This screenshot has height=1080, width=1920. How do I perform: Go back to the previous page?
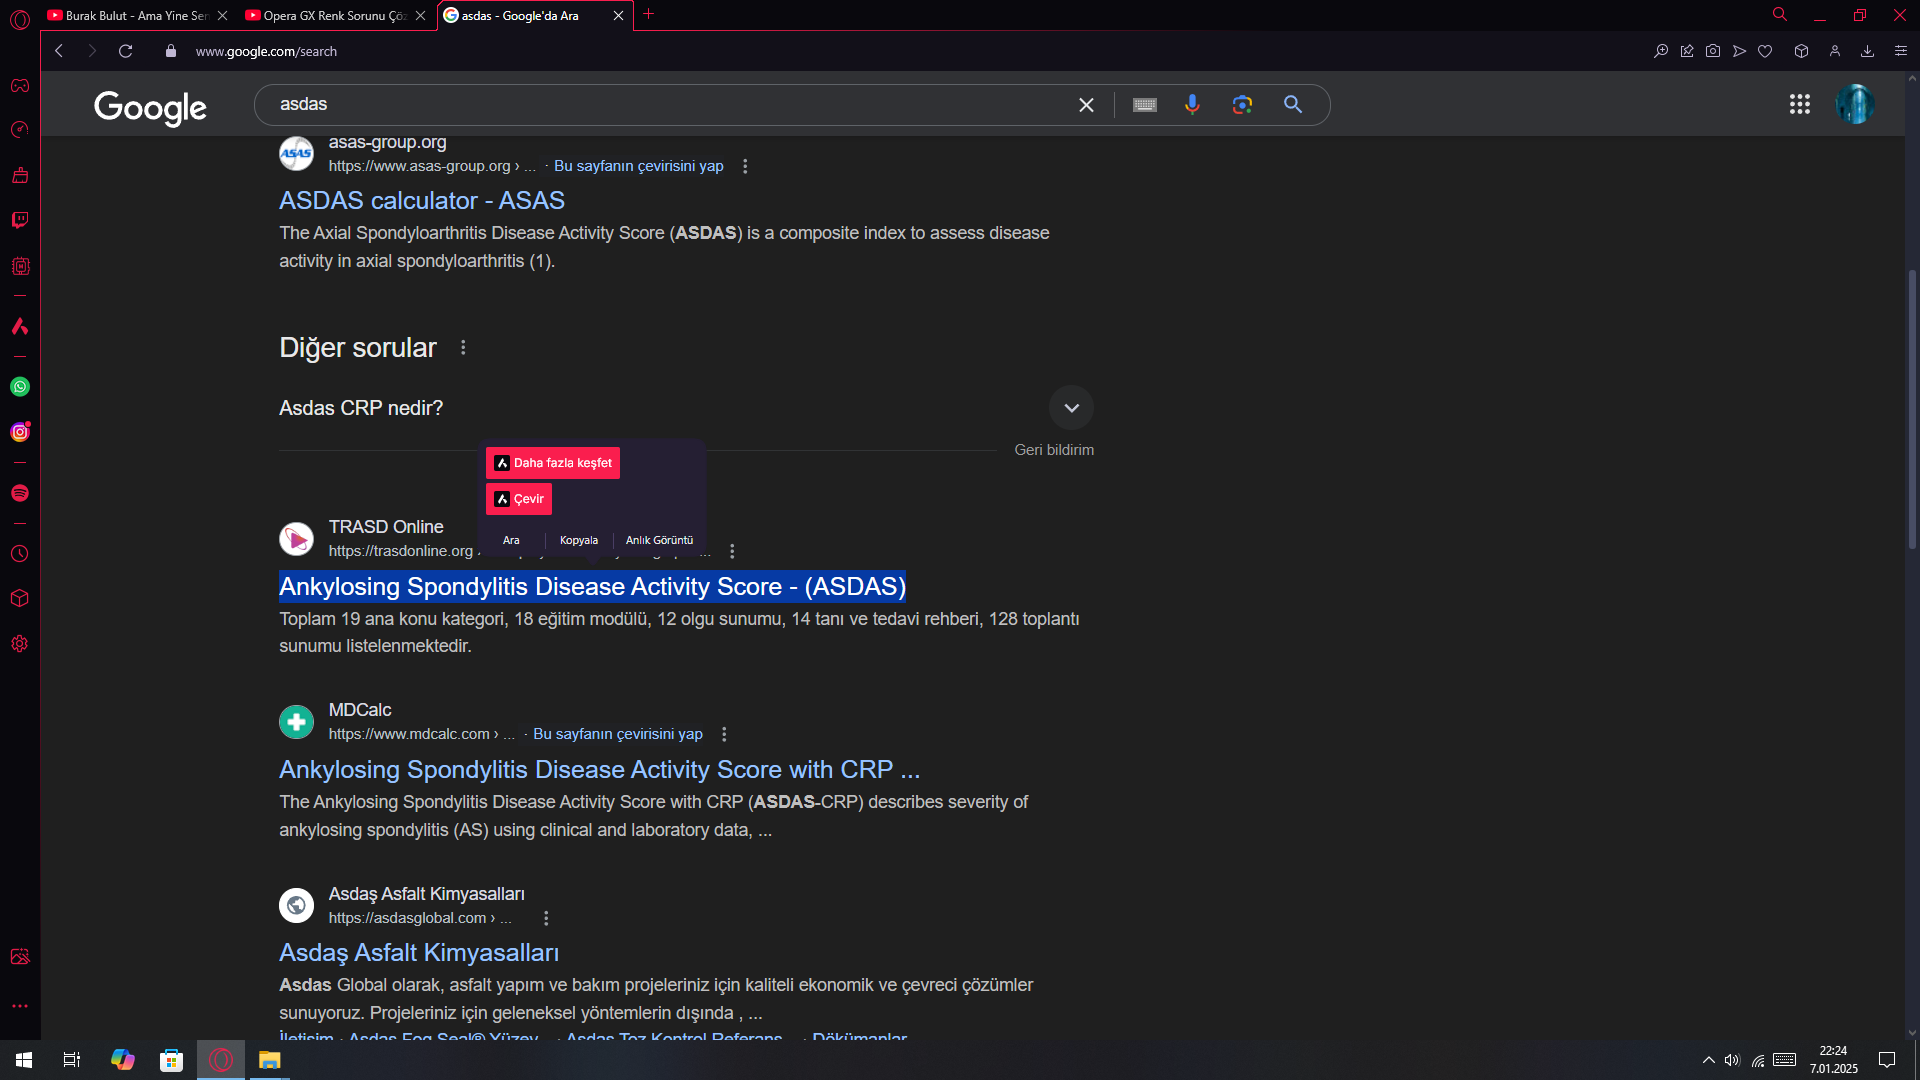pos(59,51)
